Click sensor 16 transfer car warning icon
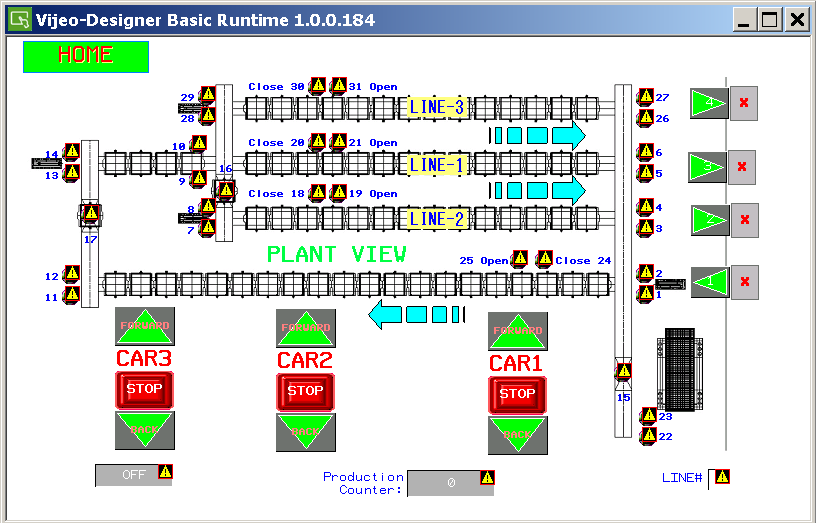Screen dimensions: 816x523 point(226,190)
